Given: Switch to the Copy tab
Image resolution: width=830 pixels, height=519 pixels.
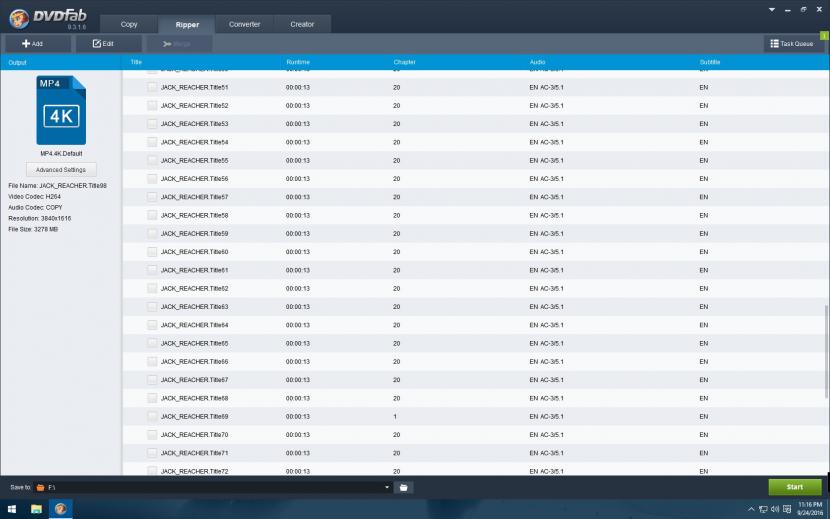Looking at the screenshot, I should [x=129, y=24].
